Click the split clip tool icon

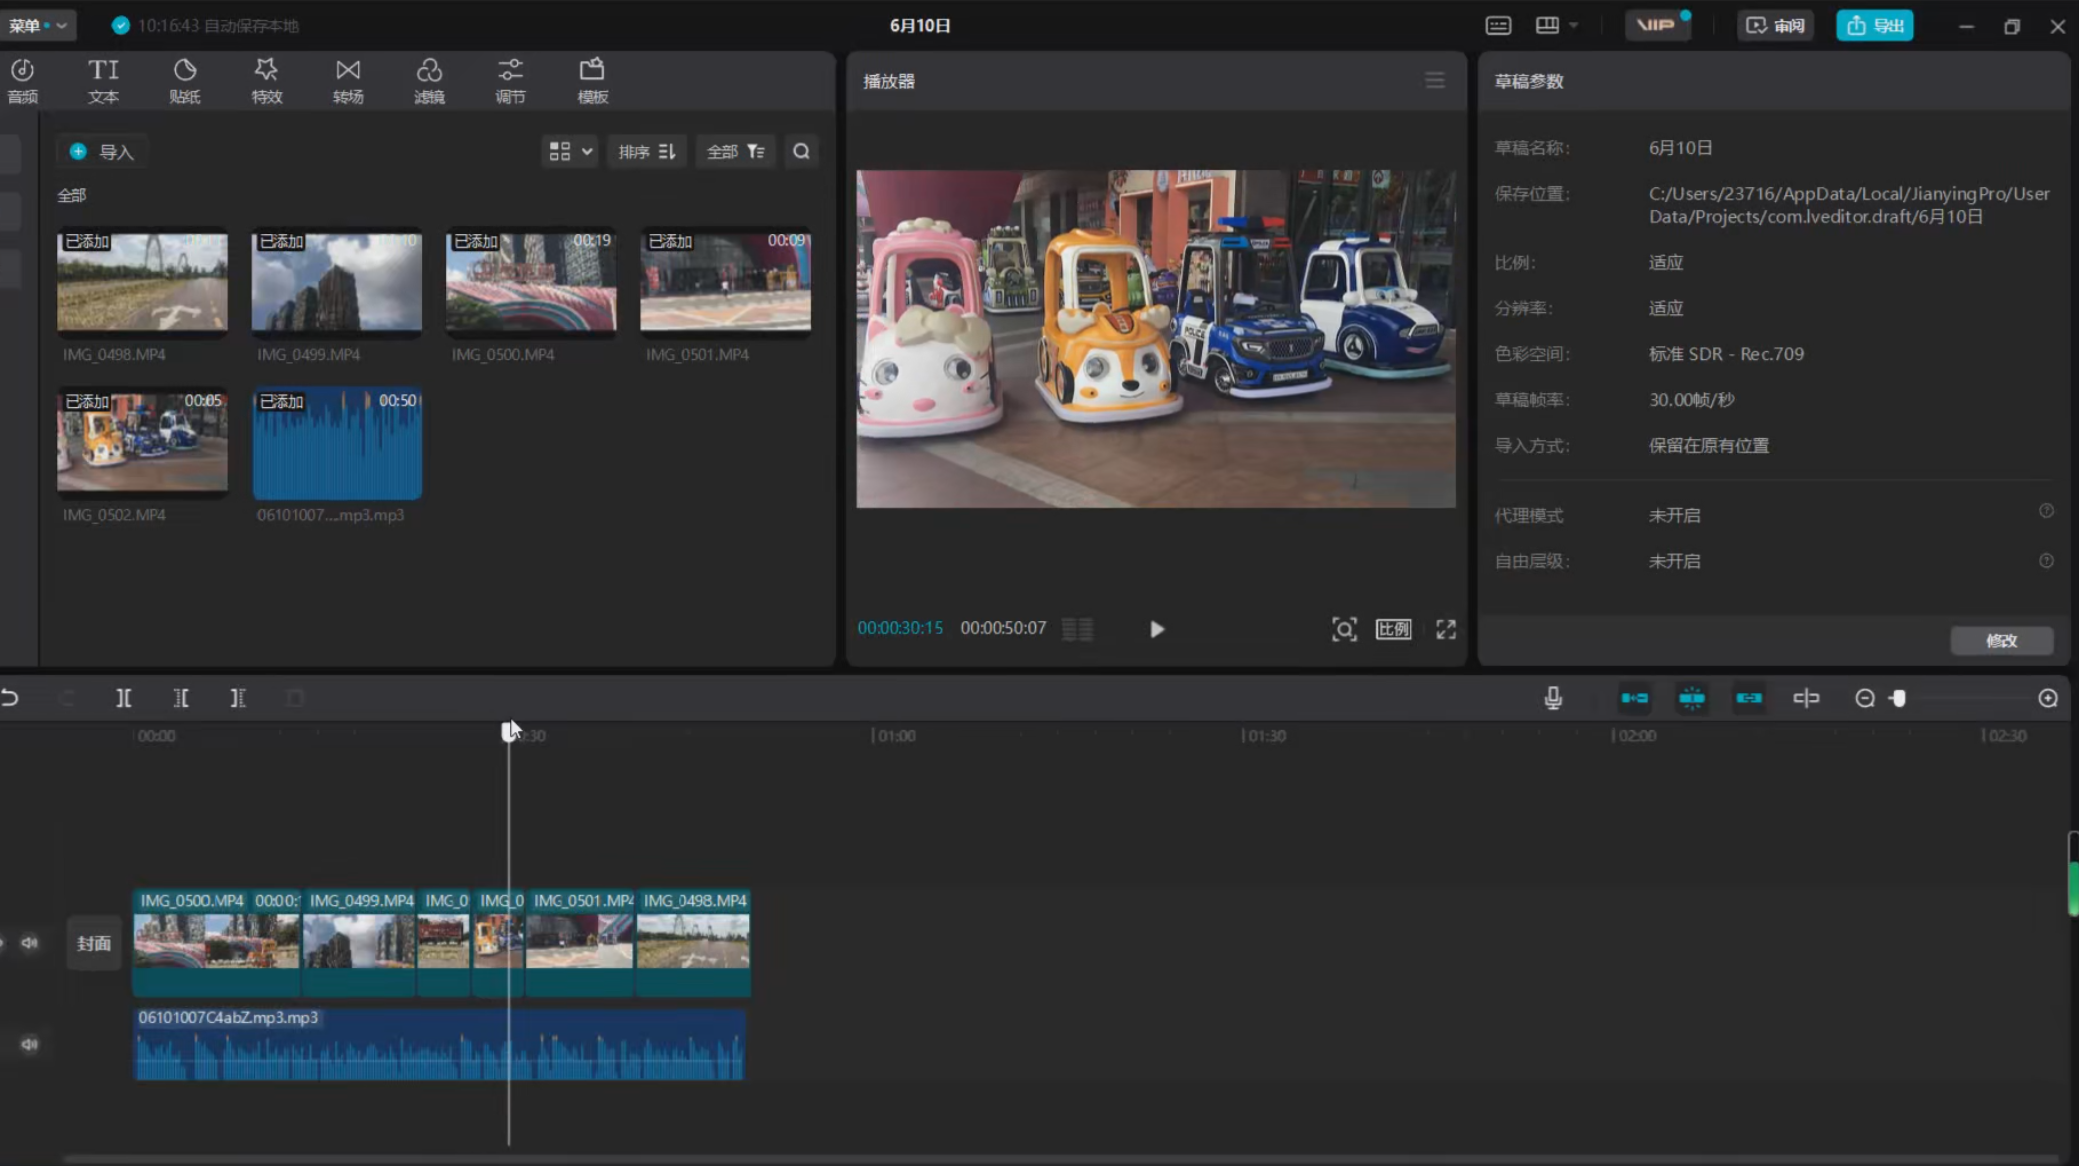[123, 698]
